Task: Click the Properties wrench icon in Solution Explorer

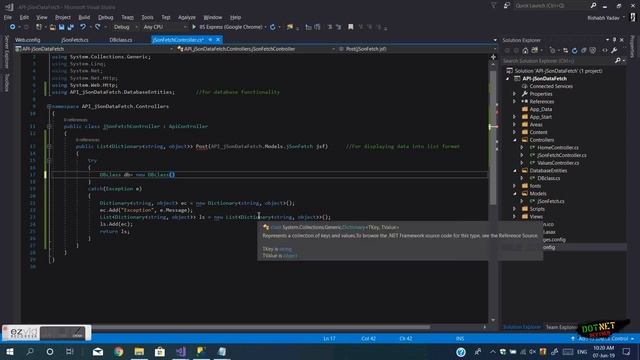Action: [614, 51]
